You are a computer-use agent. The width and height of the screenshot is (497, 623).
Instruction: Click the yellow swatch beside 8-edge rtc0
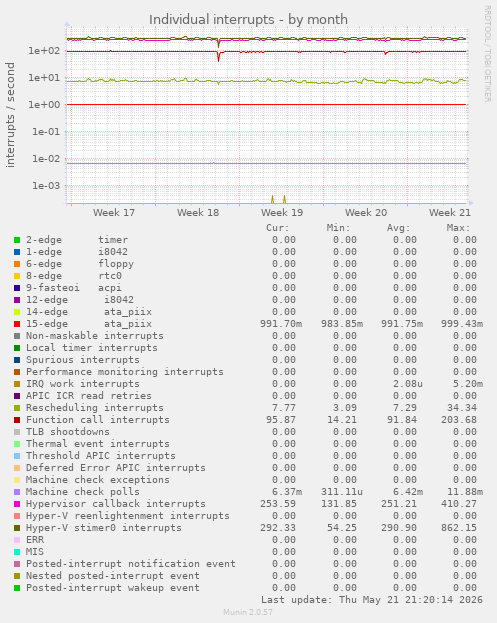point(17,276)
